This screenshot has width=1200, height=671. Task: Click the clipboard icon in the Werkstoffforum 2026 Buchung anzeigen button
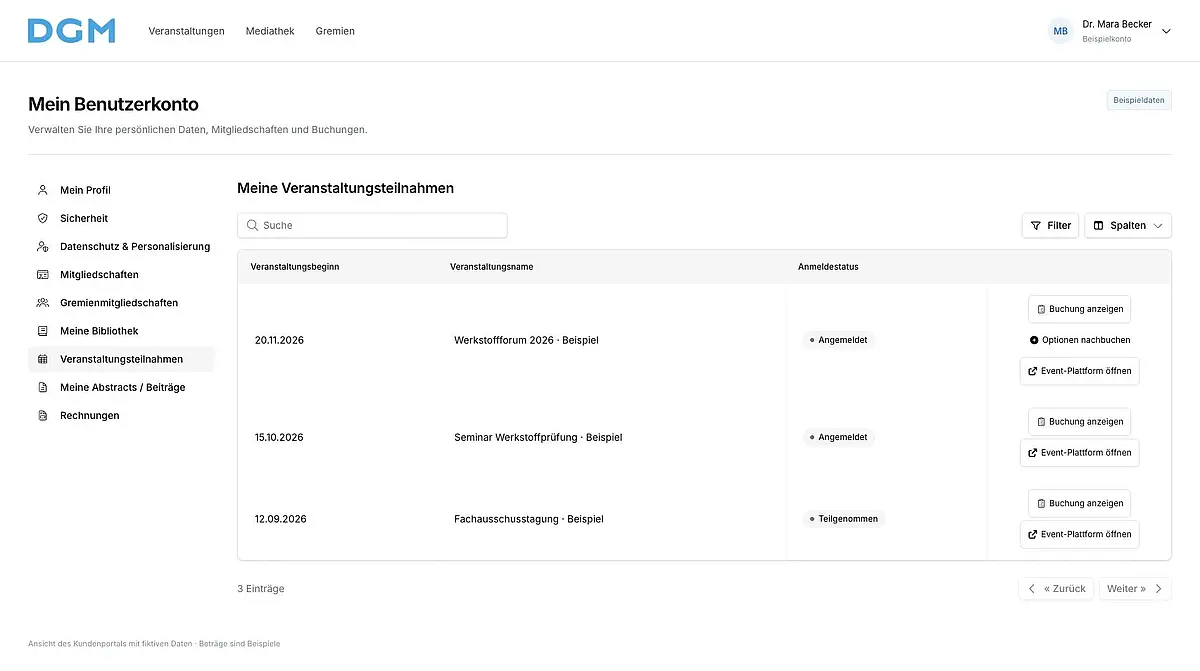pos(1041,309)
